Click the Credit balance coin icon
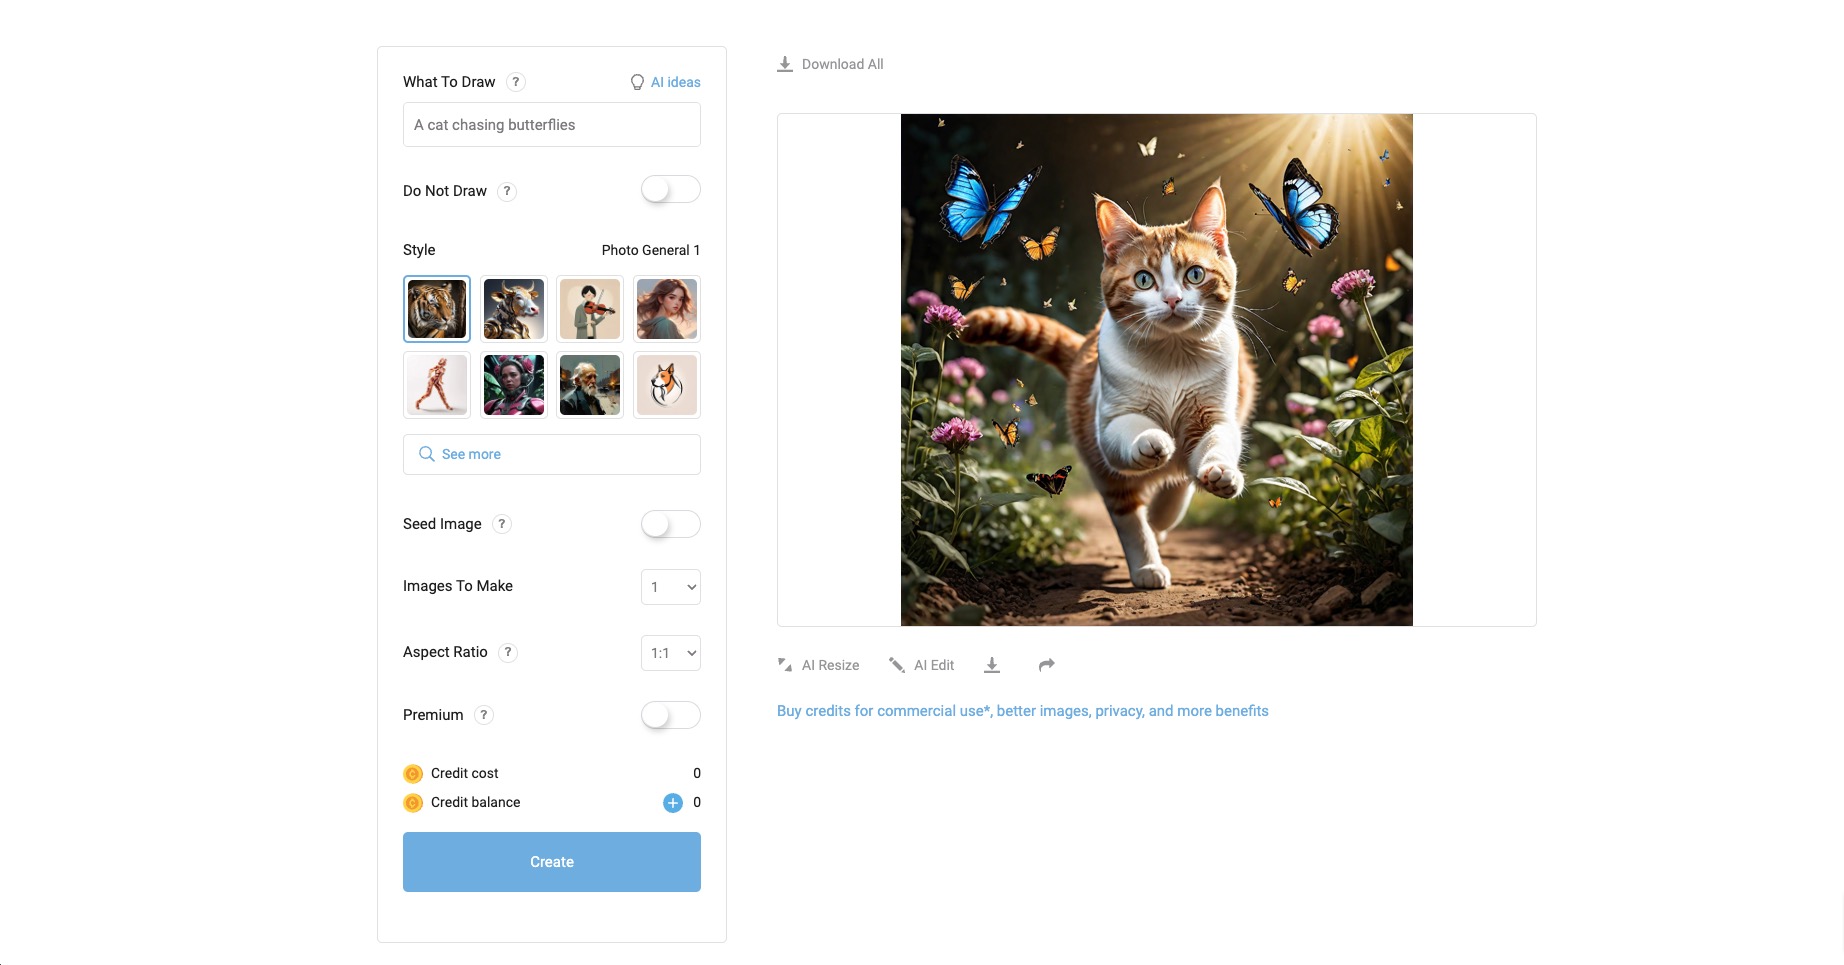Viewport: 1844px width, 965px height. pos(413,803)
